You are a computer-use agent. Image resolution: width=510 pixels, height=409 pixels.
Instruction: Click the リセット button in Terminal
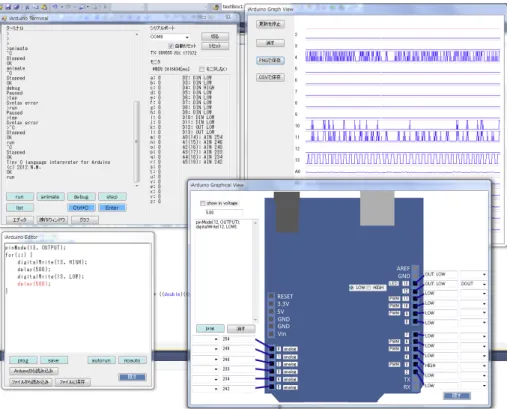point(215,46)
